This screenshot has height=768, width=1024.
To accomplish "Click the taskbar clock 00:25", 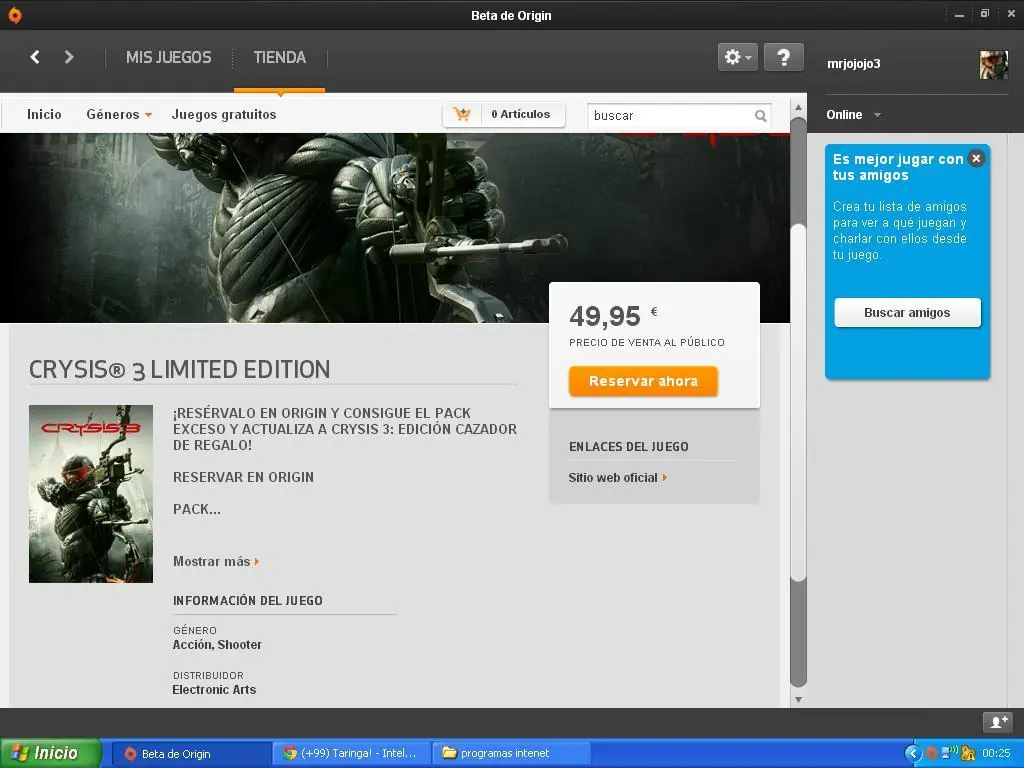I will [x=996, y=754].
